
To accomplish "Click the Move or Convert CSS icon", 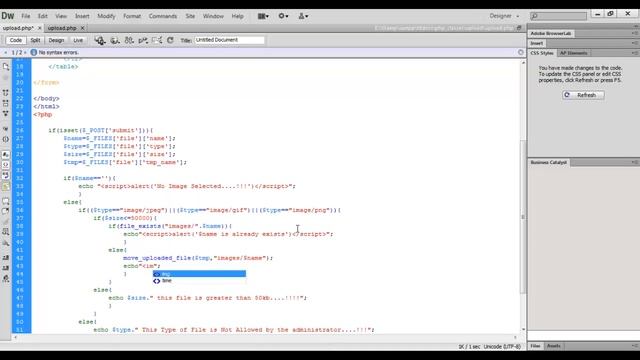I will [6, 243].
